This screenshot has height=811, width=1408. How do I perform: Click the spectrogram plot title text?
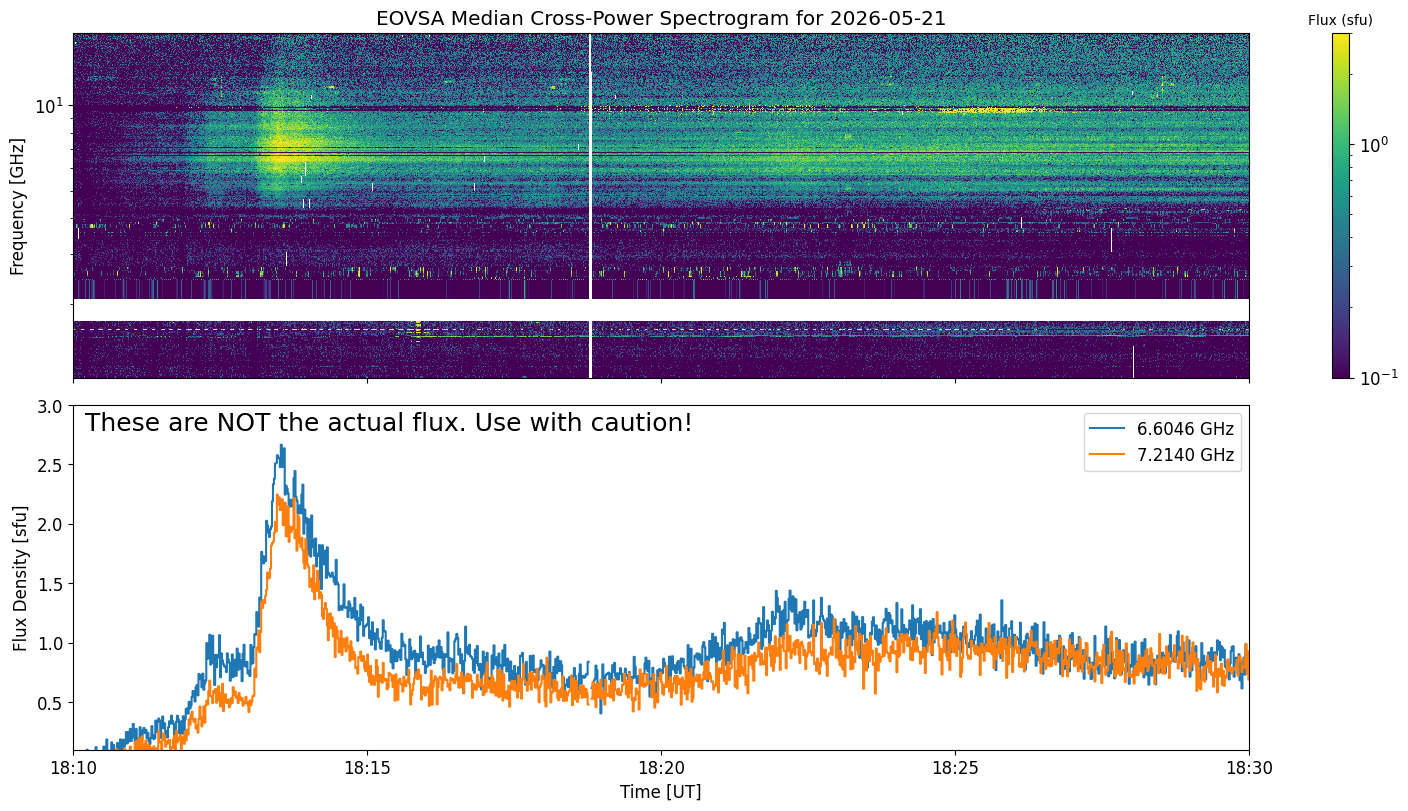pyautogui.click(x=661, y=18)
